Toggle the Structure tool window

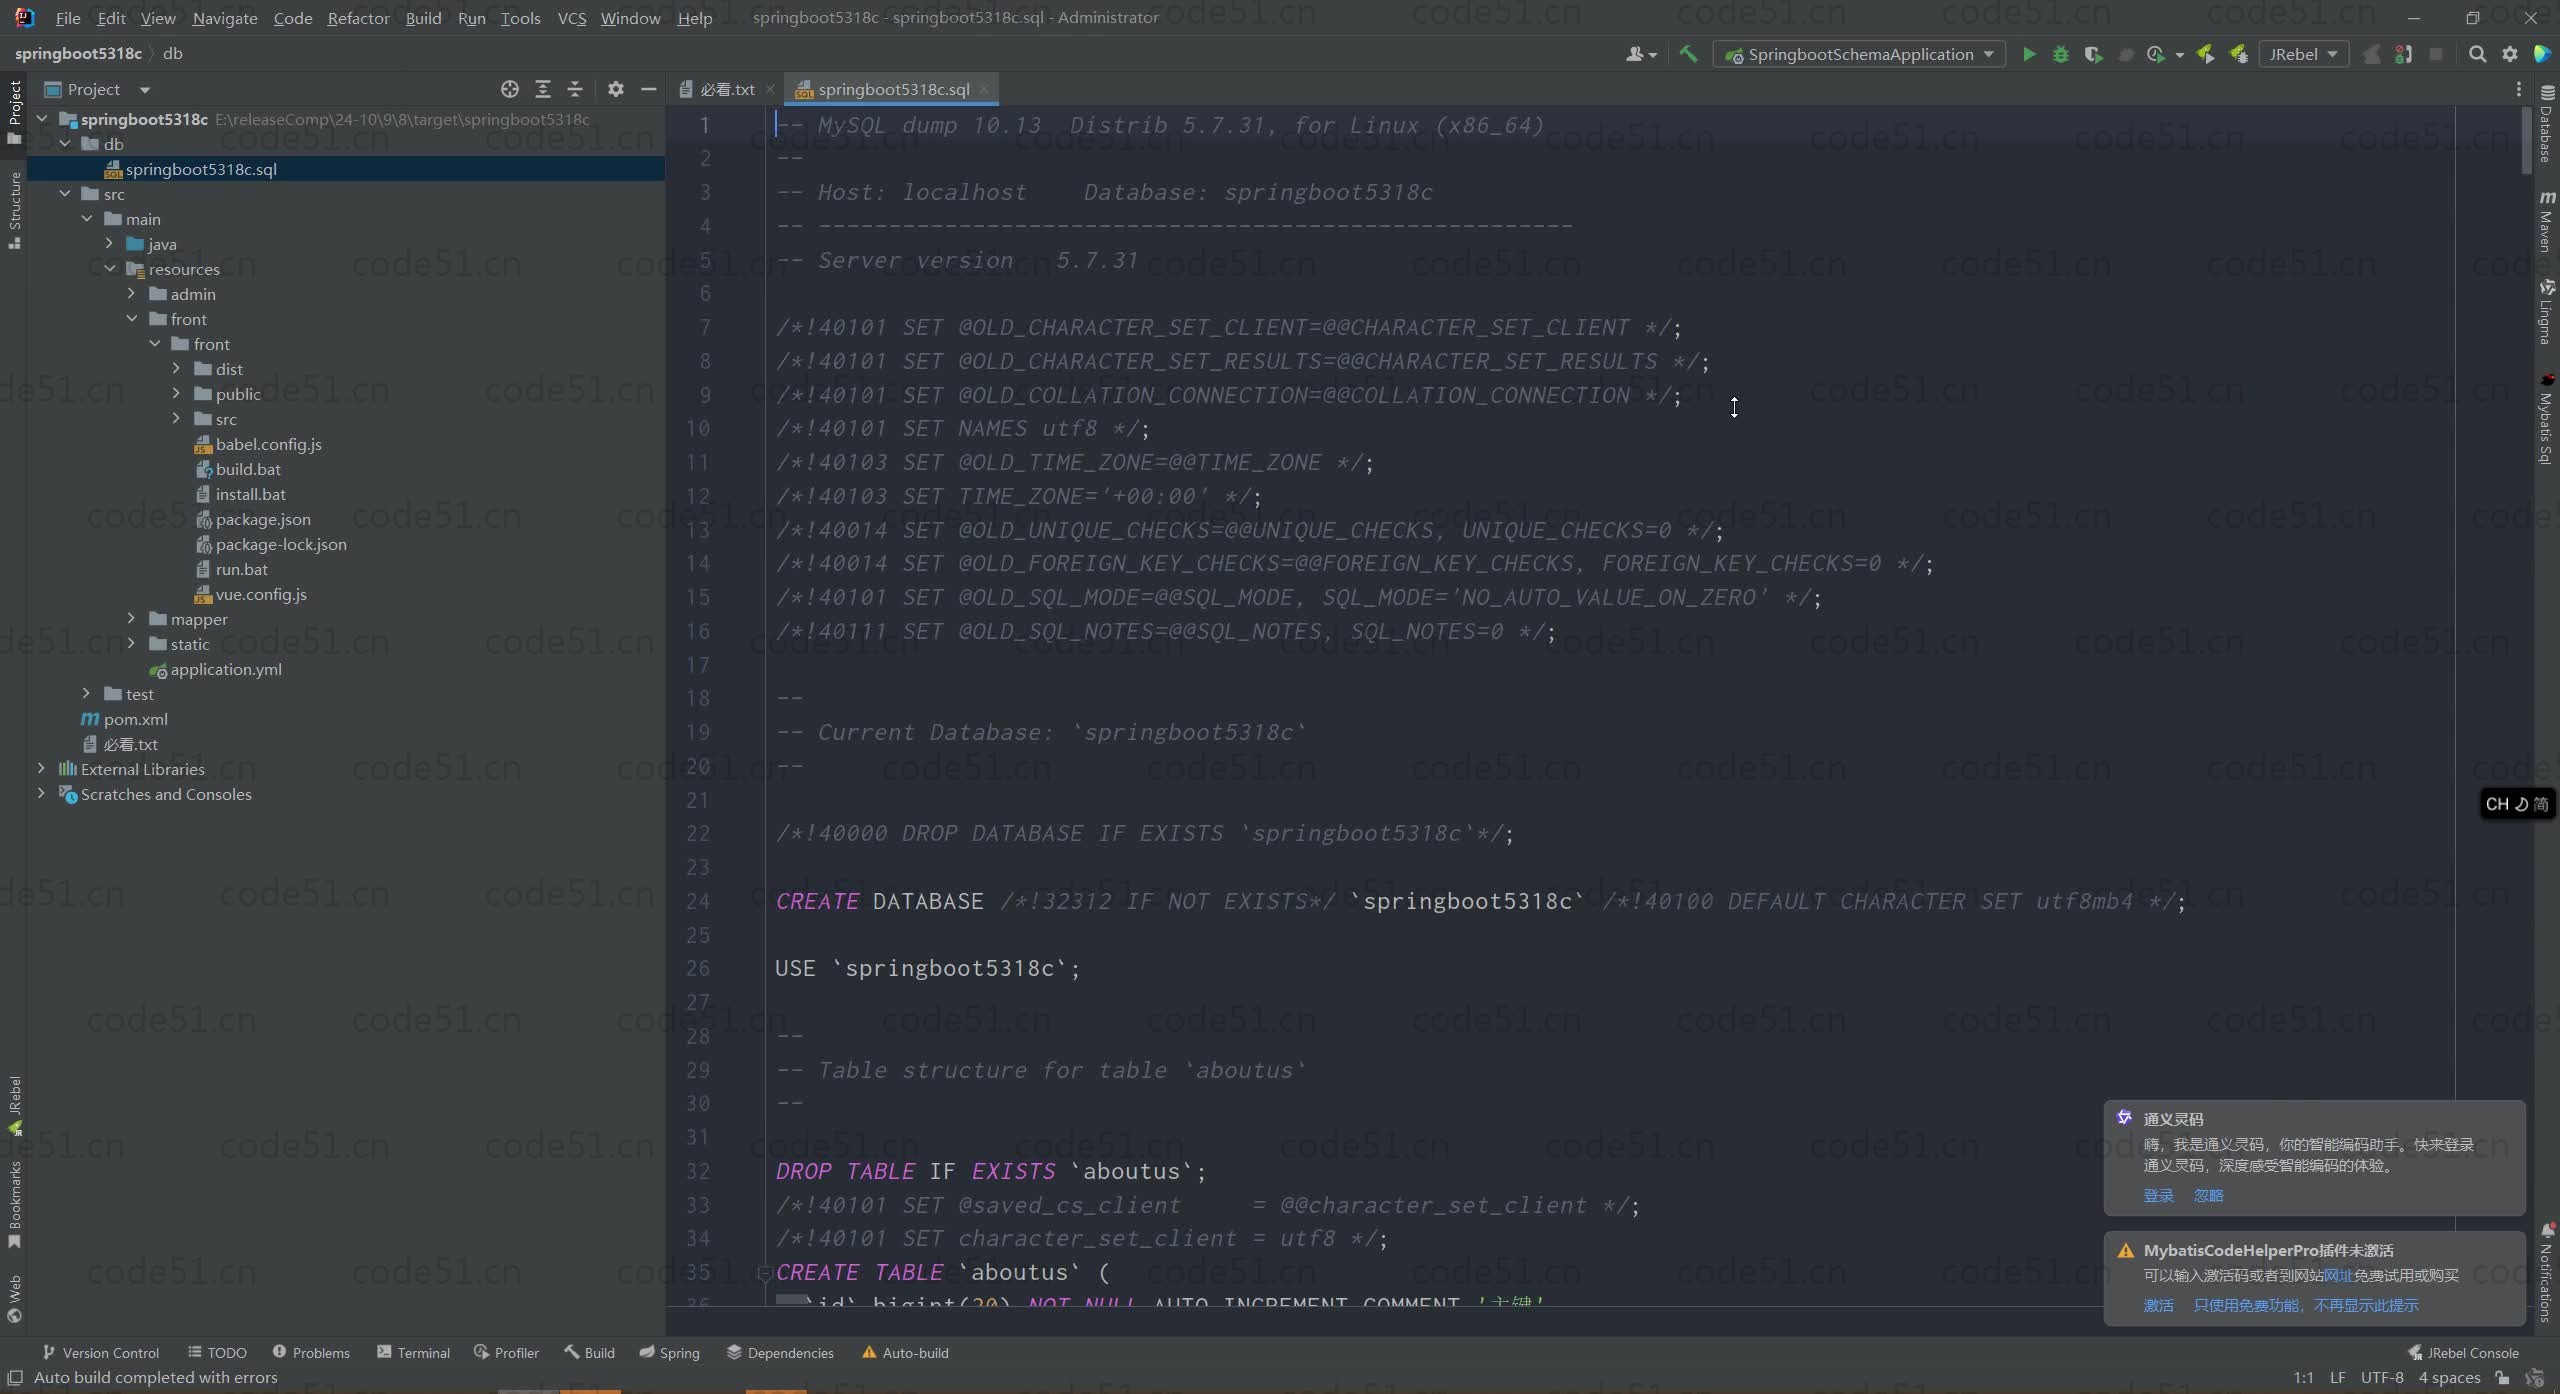14,210
